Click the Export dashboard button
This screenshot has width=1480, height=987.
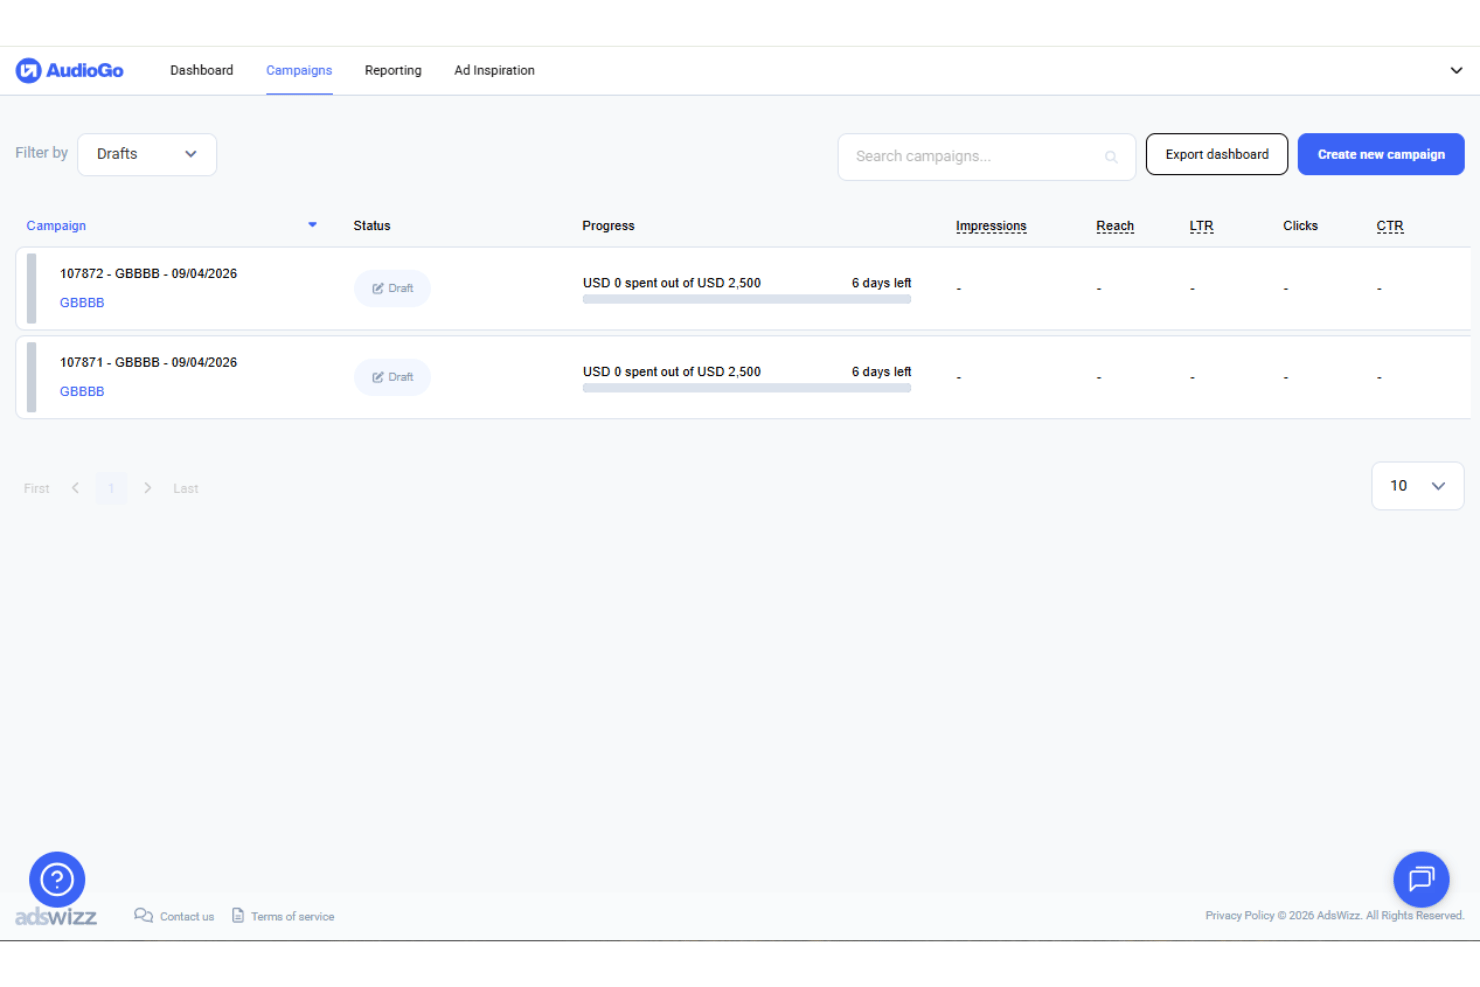1217,154
